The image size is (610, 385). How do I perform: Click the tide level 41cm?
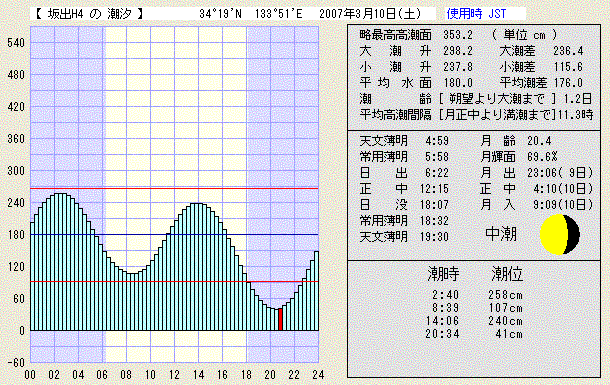pyautogui.click(x=509, y=334)
